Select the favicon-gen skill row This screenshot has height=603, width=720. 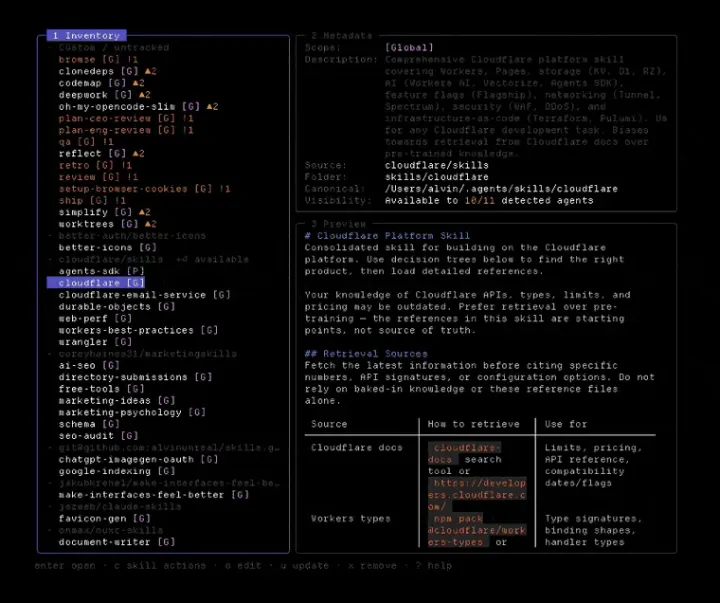(104, 518)
